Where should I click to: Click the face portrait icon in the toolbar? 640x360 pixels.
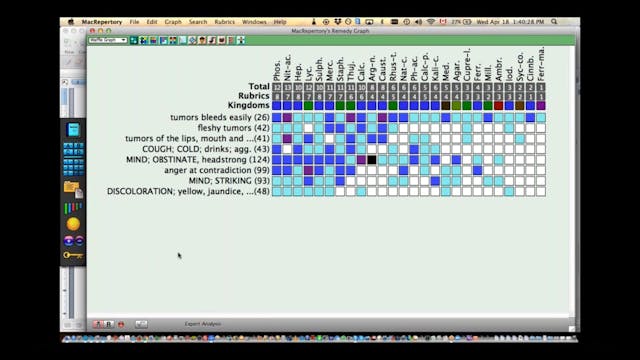202,40
